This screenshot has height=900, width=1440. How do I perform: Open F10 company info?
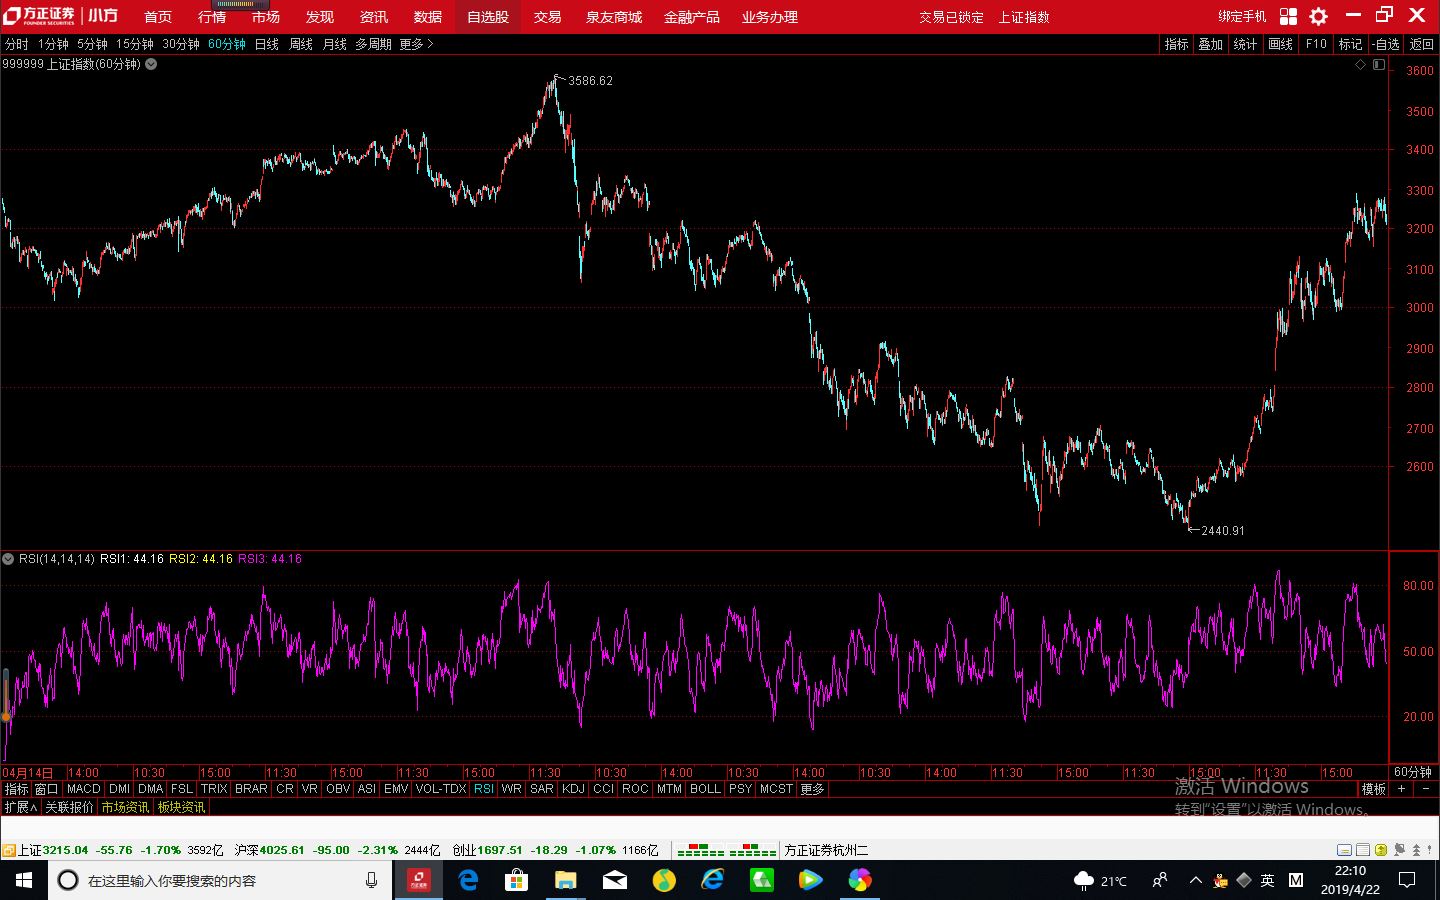coord(1316,44)
